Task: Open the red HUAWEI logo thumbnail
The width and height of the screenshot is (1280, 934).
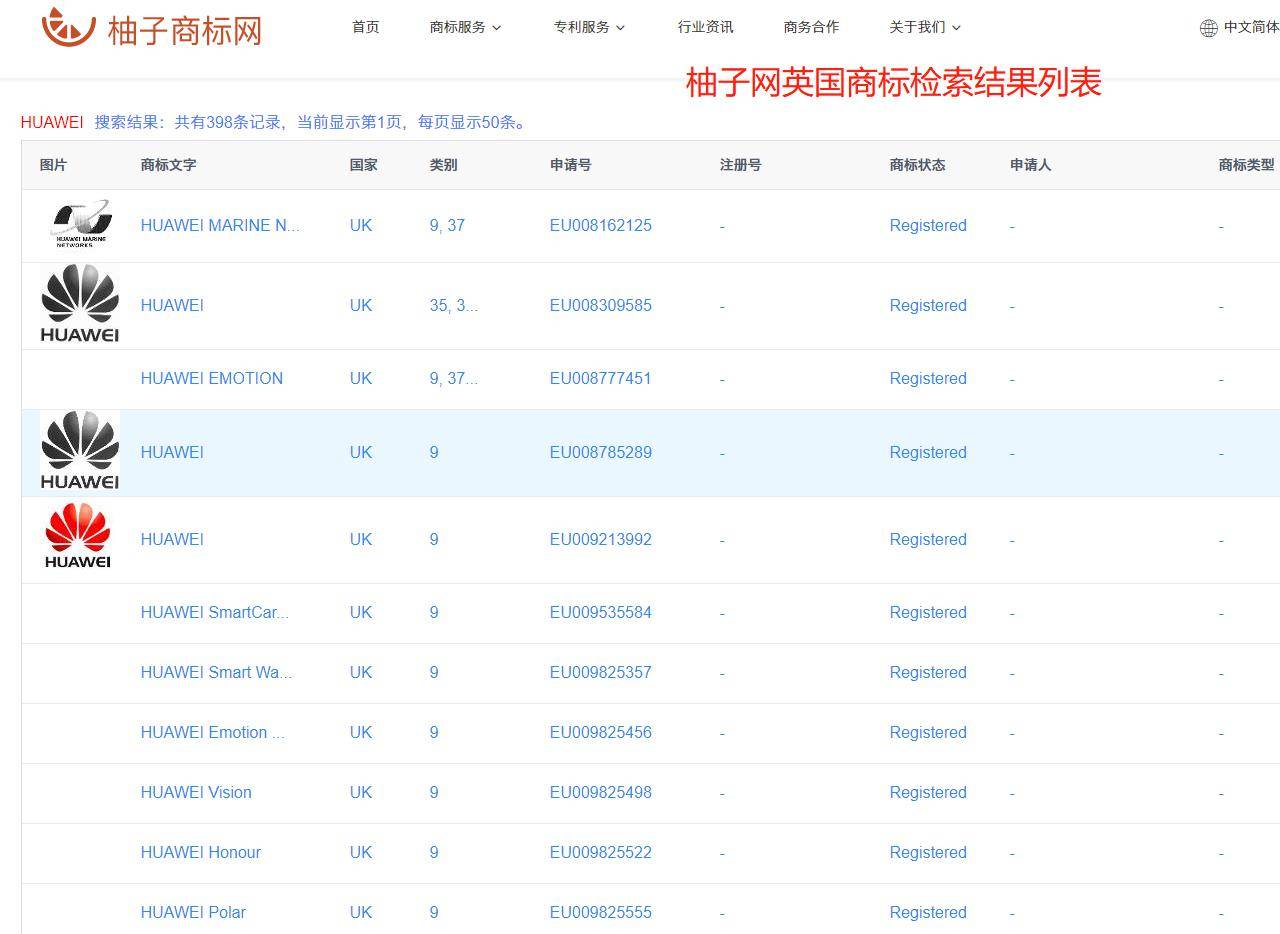Action: pos(78,535)
